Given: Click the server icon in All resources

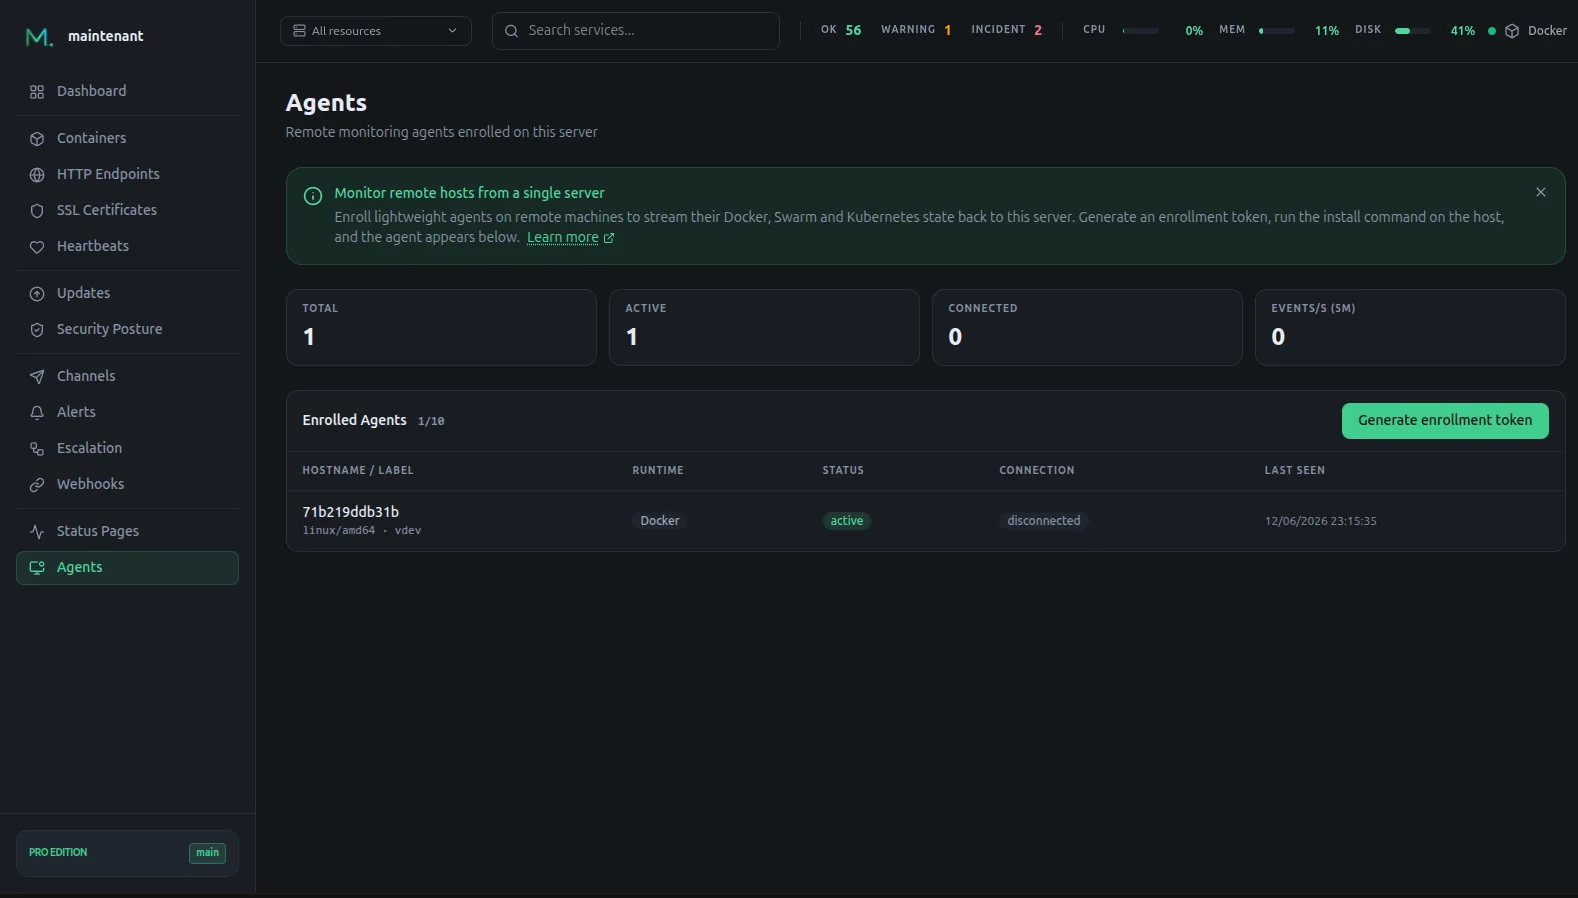Looking at the screenshot, I should click(x=299, y=31).
